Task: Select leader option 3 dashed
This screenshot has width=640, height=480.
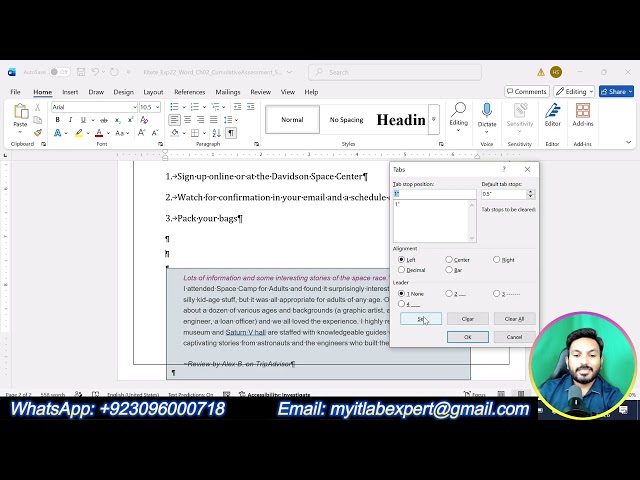Action: coord(496,293)
